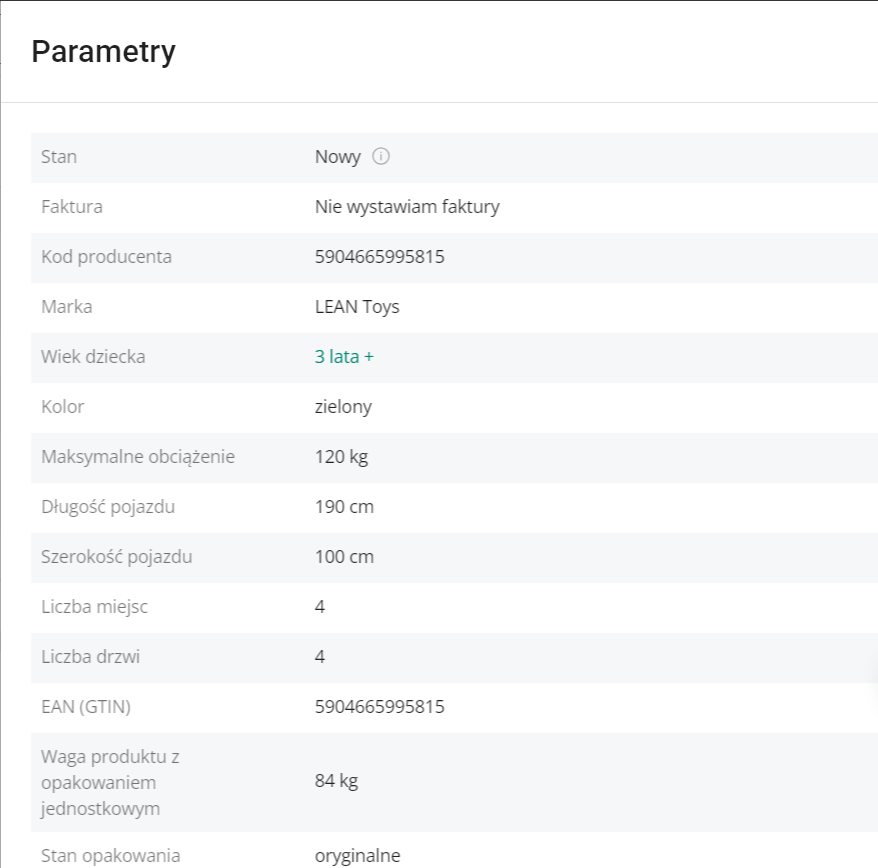This screenshot has height=868, width=878.
Task: Select the 'Wiek dziecka' label
Action: click(93, 357)
